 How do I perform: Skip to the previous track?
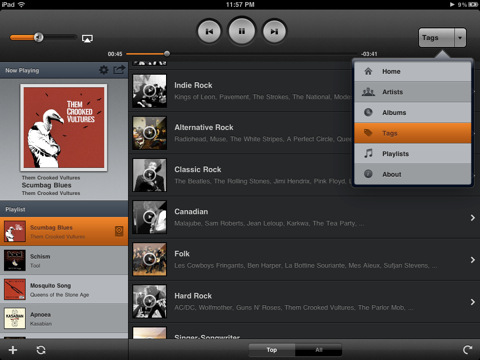pyautogui.click(x=209, y=31)
